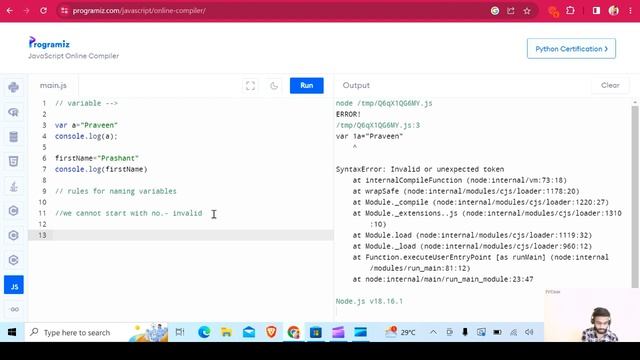Open Task View on taskbar
Screen dimensions: 640x360
[180, 332]
